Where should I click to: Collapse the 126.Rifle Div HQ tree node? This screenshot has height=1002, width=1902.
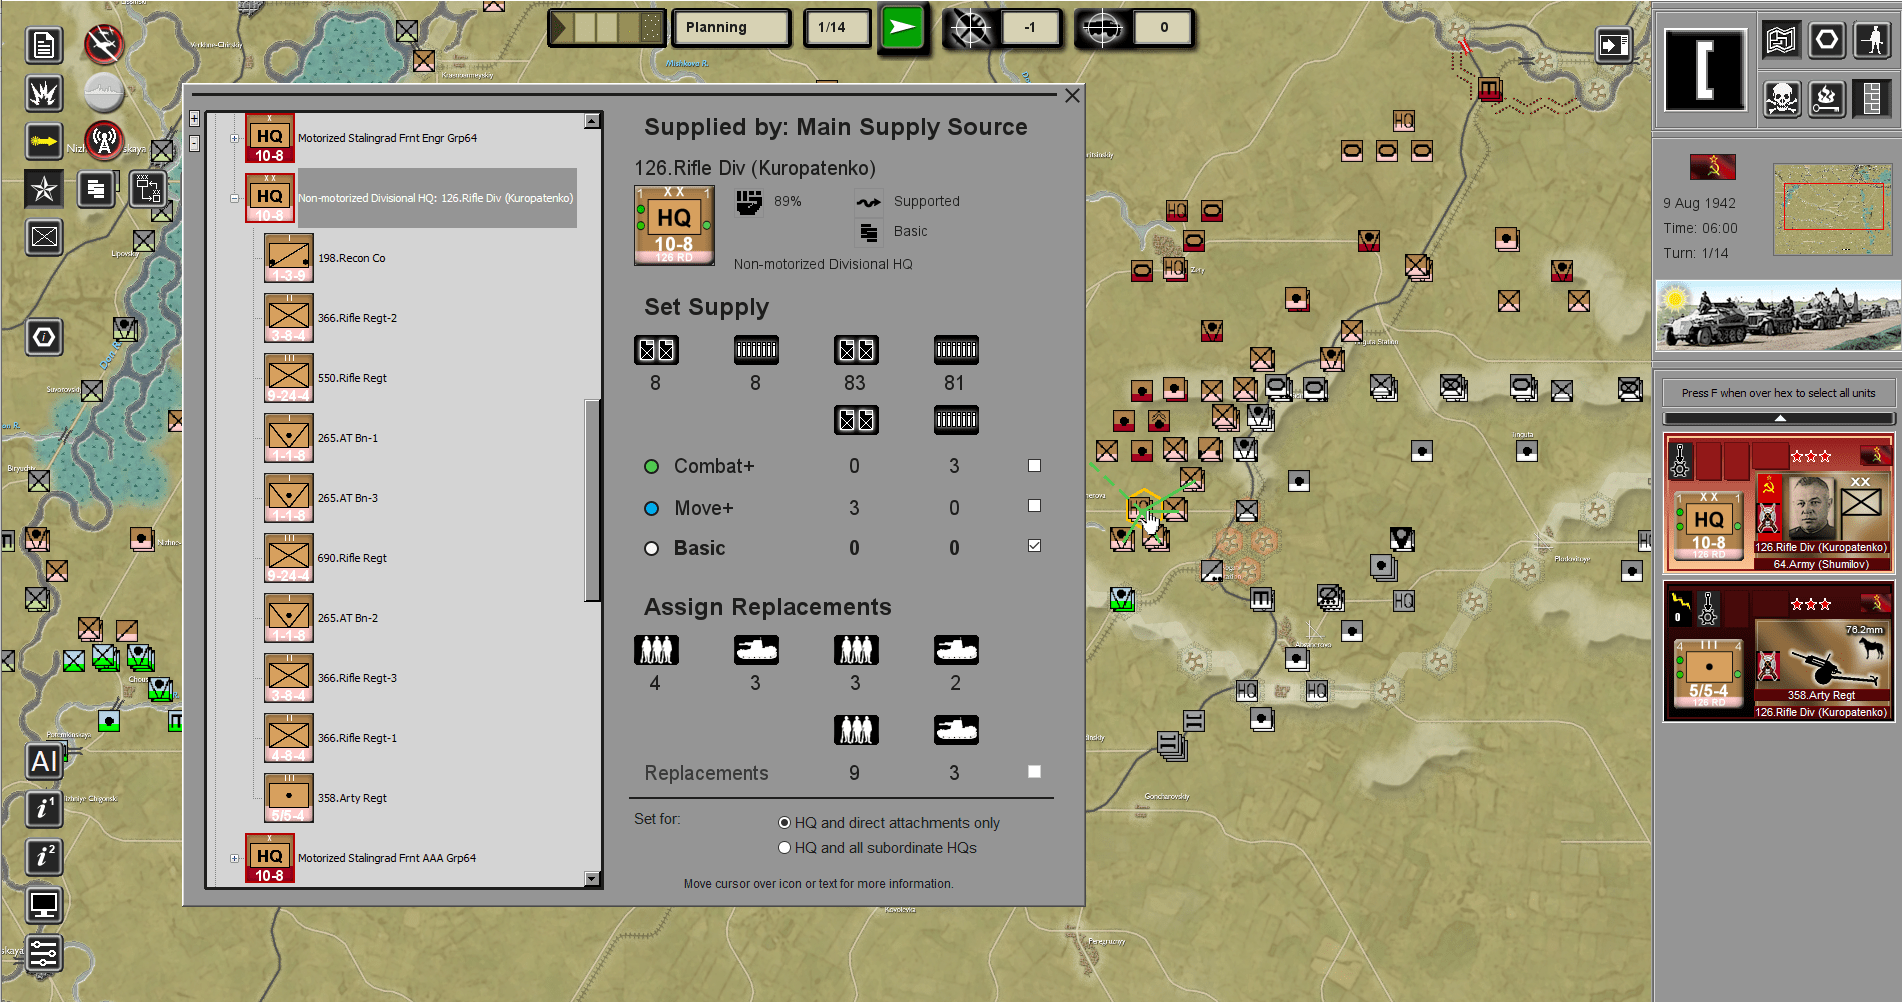pyautogui.click(x=234, y=198)
